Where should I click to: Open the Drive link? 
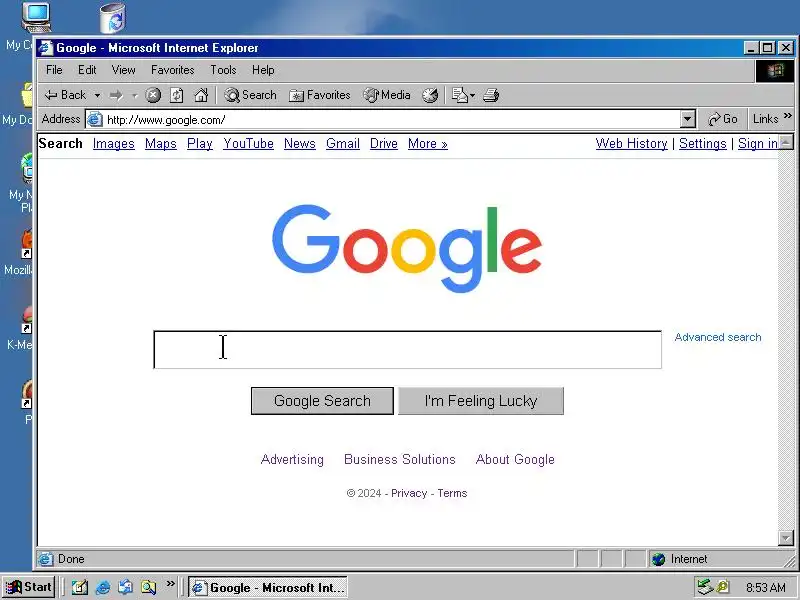click(x=384, y=144)
